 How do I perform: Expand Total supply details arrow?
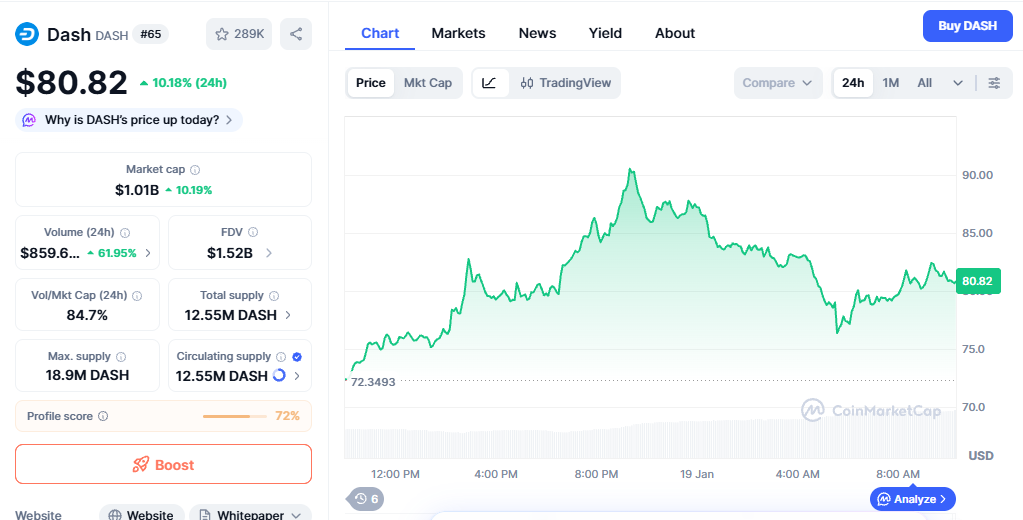(288, 315)
